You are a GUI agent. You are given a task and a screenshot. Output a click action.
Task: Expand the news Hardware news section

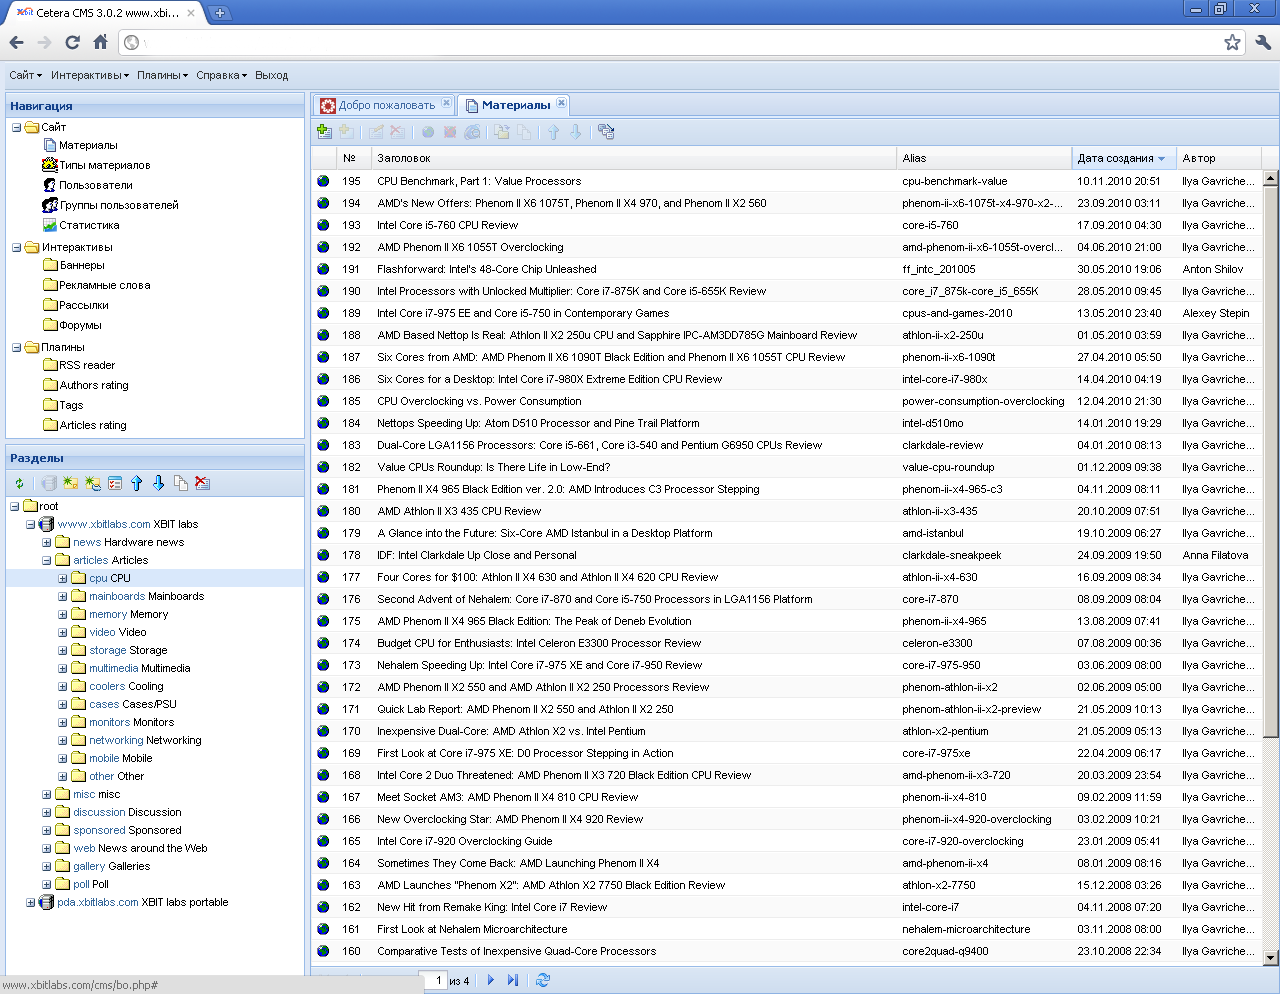tap(47, 543)
